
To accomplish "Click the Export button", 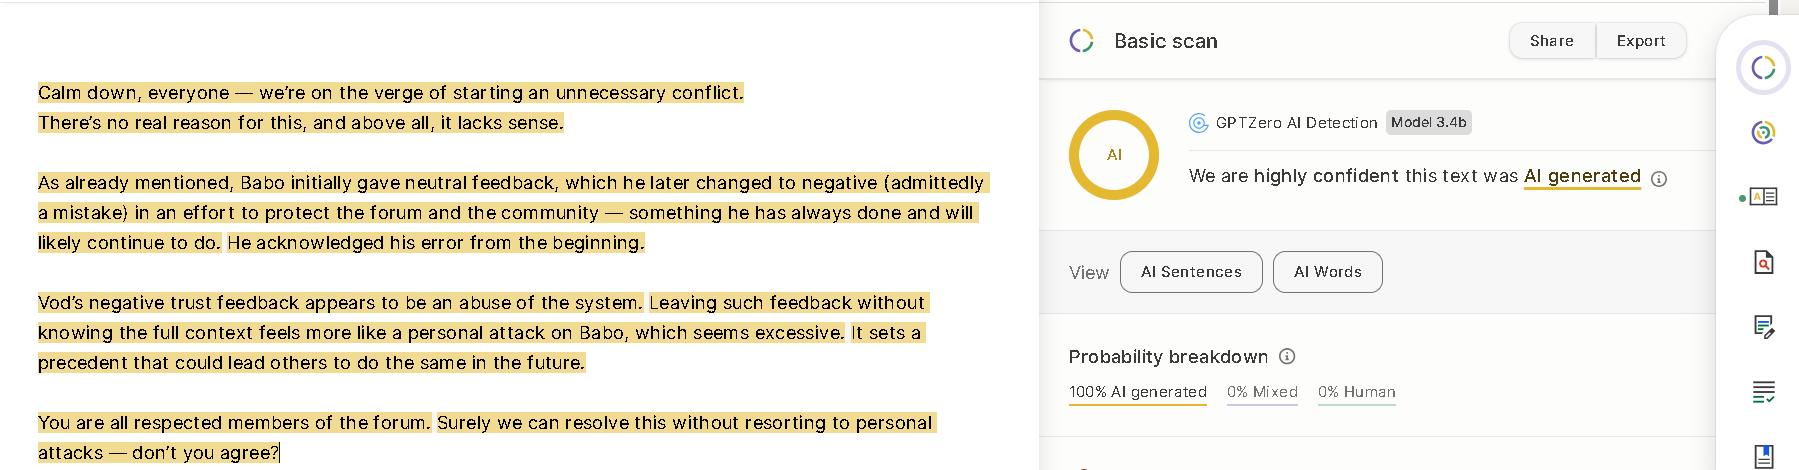I will pos(1641,41).
